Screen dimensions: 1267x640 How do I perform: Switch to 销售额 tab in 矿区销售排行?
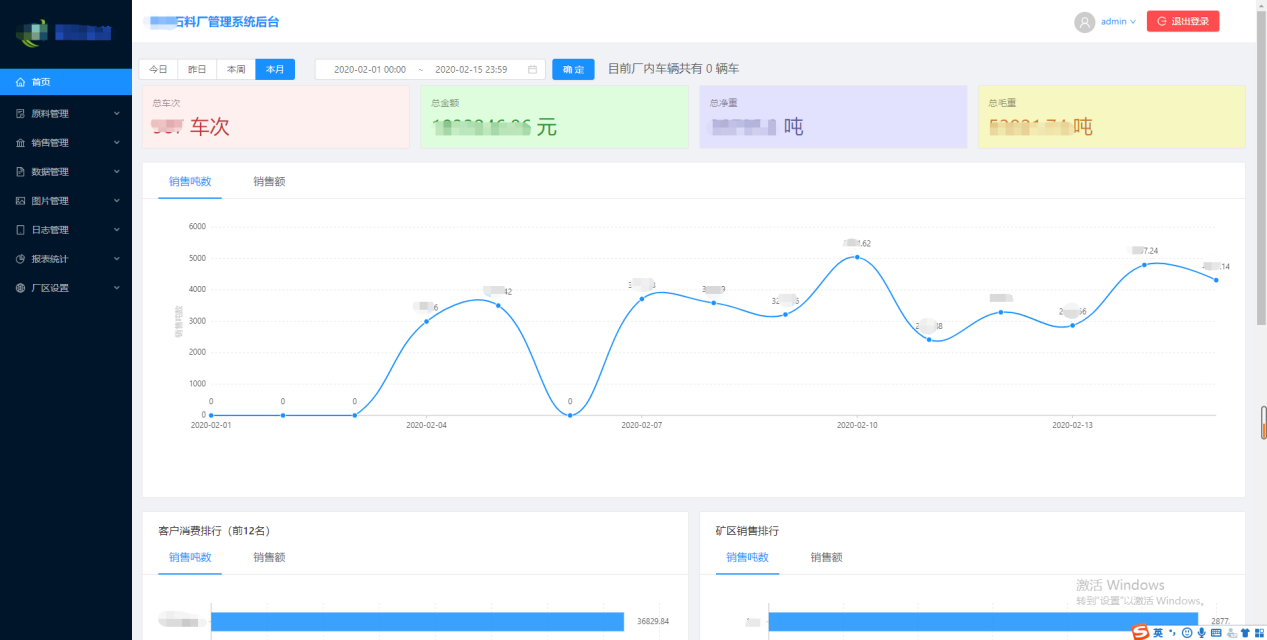(x=826, y=557)
